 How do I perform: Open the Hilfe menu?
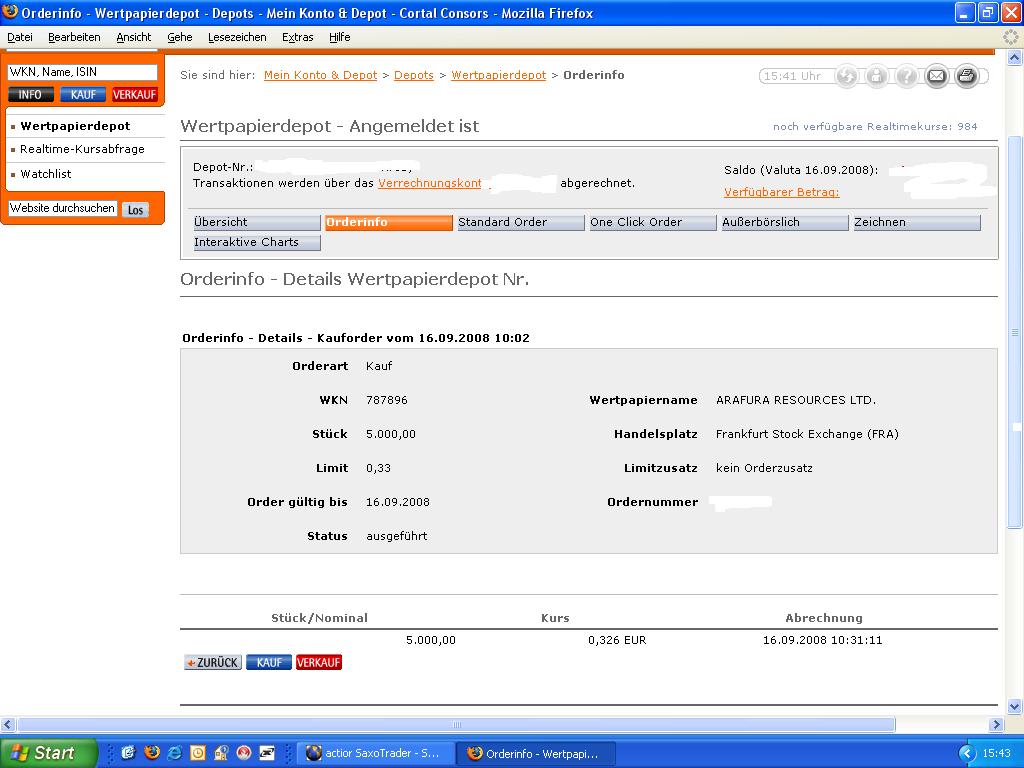(340, 37)
